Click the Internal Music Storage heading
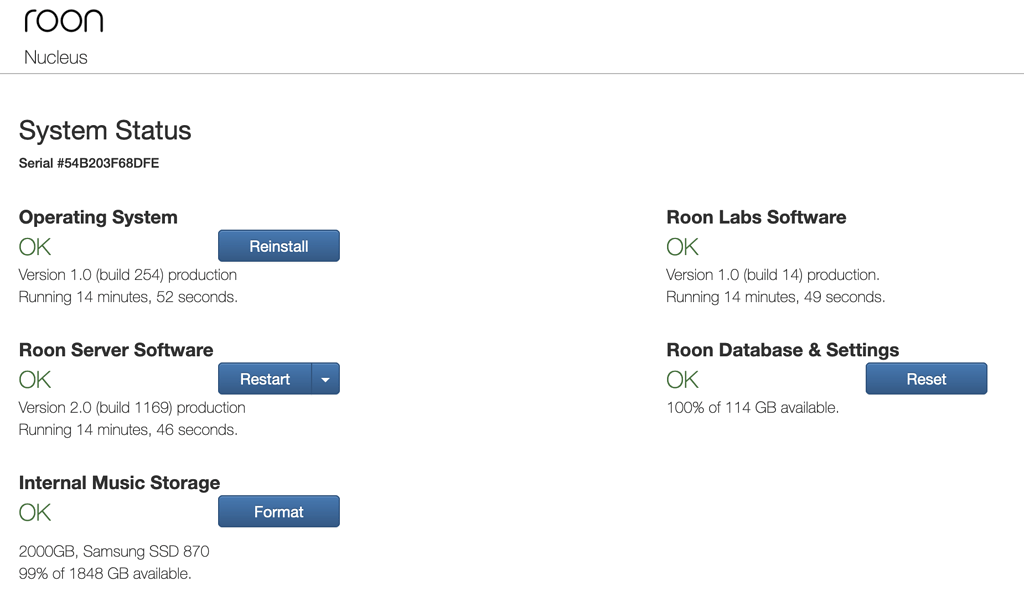Screen dimensions: 1024x602 point(119,482)
